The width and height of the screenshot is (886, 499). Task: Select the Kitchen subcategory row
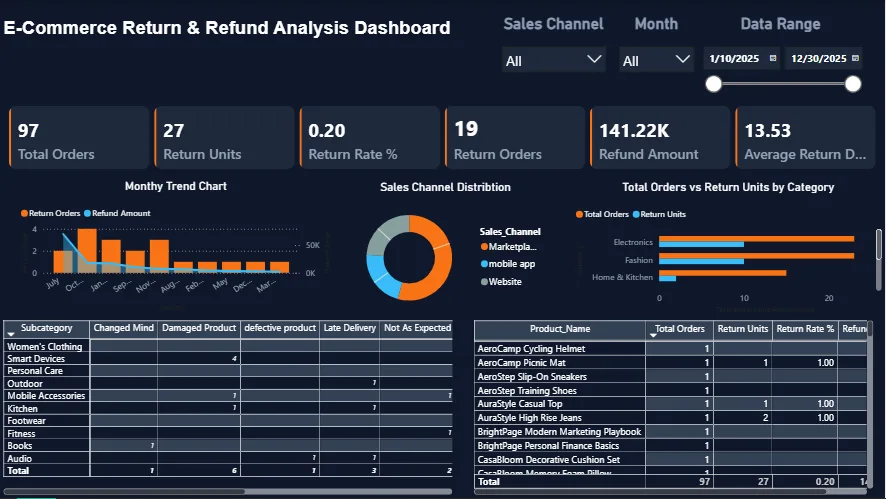[x=228, y=408]
